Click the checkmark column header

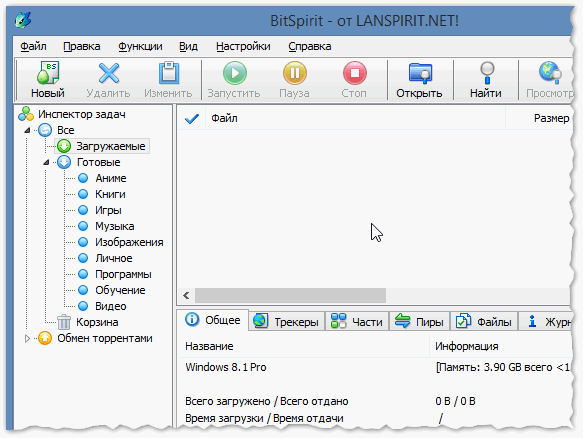click(x=192, y=119)
